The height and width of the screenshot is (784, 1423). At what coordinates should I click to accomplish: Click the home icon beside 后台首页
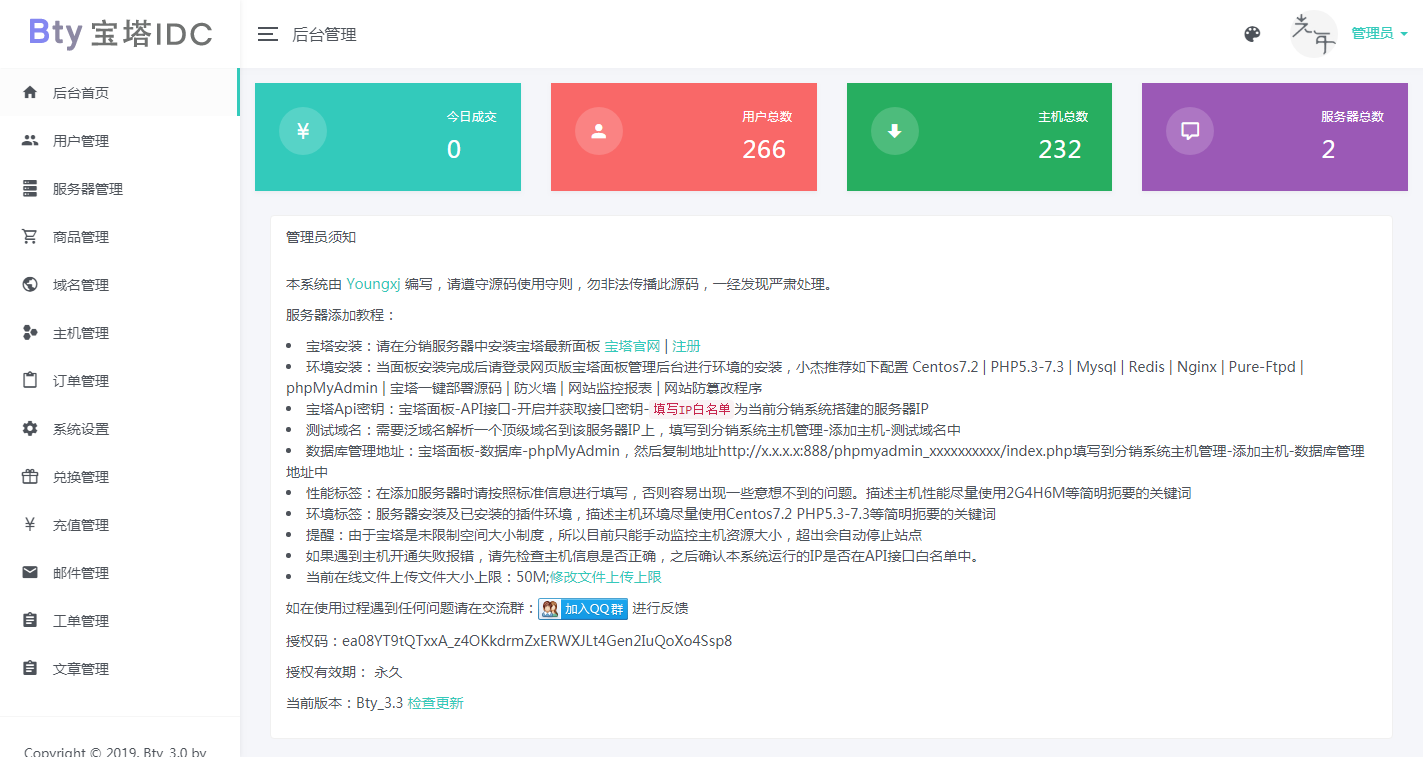pyautogui.click(x=30, y=92)
